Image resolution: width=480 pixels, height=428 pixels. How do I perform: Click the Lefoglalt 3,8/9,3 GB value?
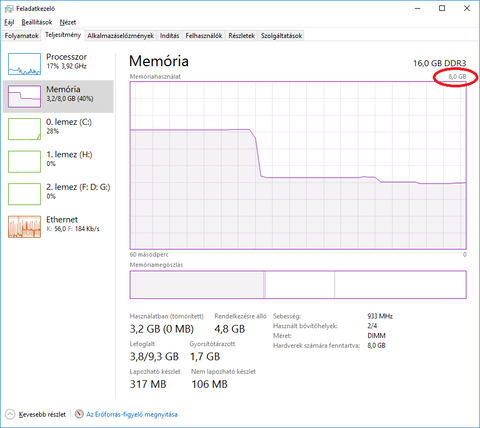point(154,357)
